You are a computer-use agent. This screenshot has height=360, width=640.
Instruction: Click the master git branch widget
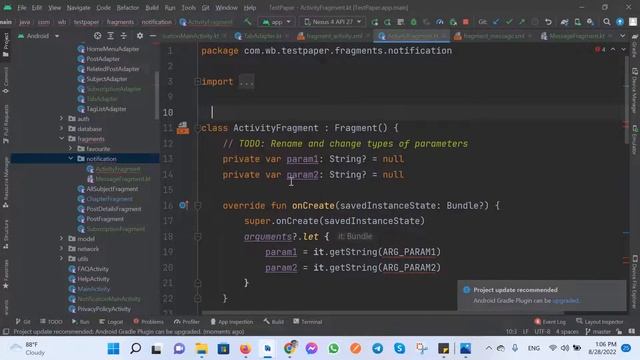tap(598, 332)
